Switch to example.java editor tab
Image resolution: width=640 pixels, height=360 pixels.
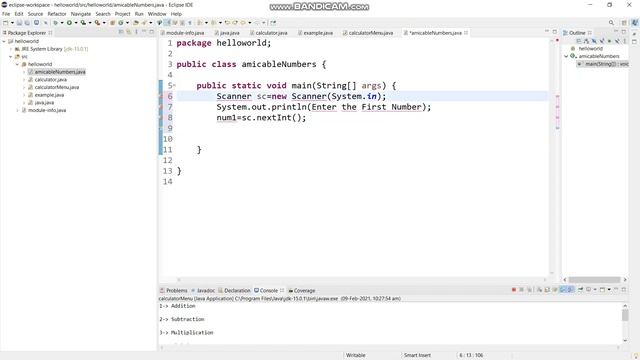click(x=315, y=33)
